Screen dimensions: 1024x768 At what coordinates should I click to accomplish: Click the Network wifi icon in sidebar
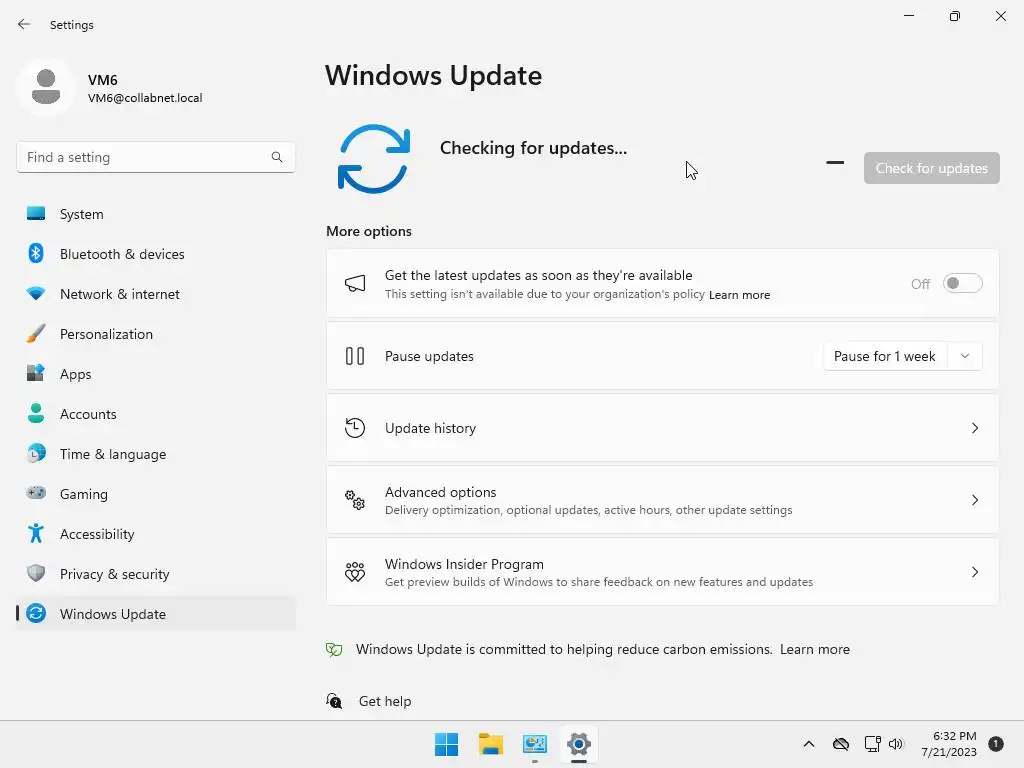tap(36, 294)
